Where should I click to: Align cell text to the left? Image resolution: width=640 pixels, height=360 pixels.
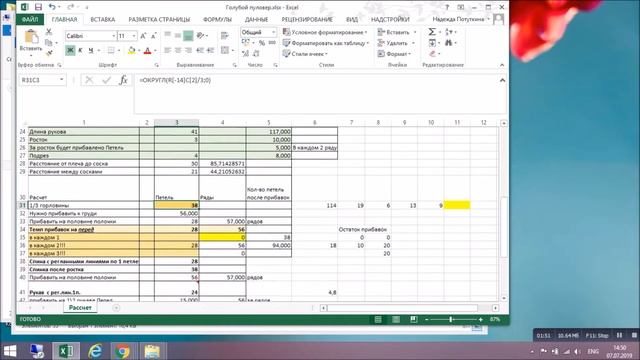point(167,50)
